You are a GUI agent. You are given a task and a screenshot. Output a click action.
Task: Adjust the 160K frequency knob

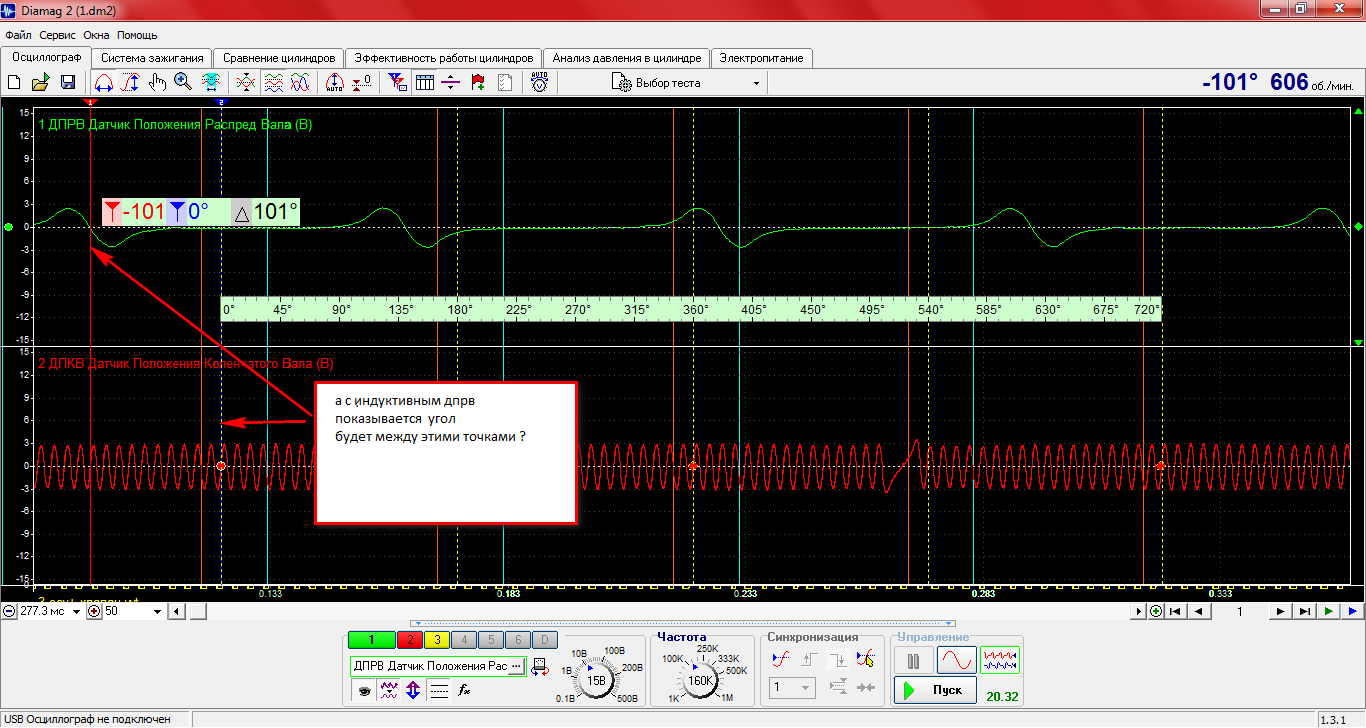pos(700,680)
